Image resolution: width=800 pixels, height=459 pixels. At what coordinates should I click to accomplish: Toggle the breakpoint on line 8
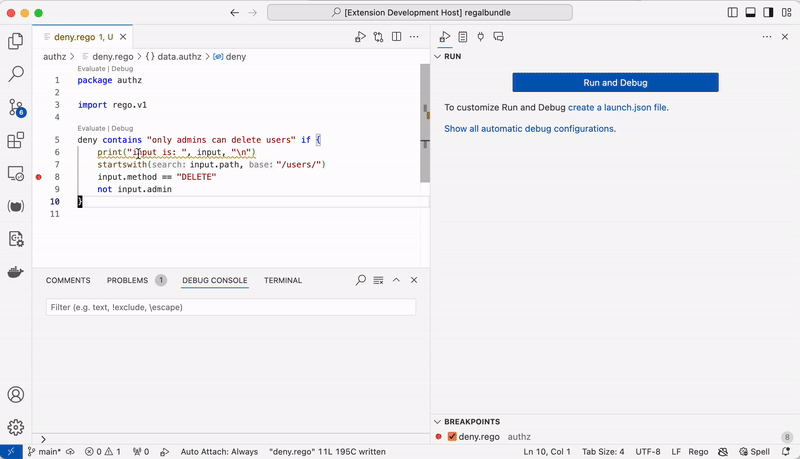[x=39, y=177]
